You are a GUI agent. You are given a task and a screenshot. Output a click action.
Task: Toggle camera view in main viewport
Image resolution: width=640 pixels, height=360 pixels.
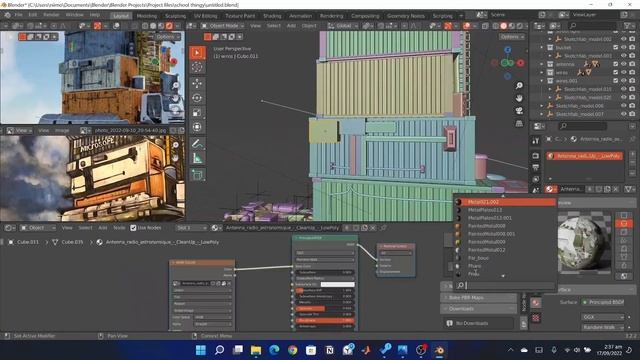(x=519, y=111)
